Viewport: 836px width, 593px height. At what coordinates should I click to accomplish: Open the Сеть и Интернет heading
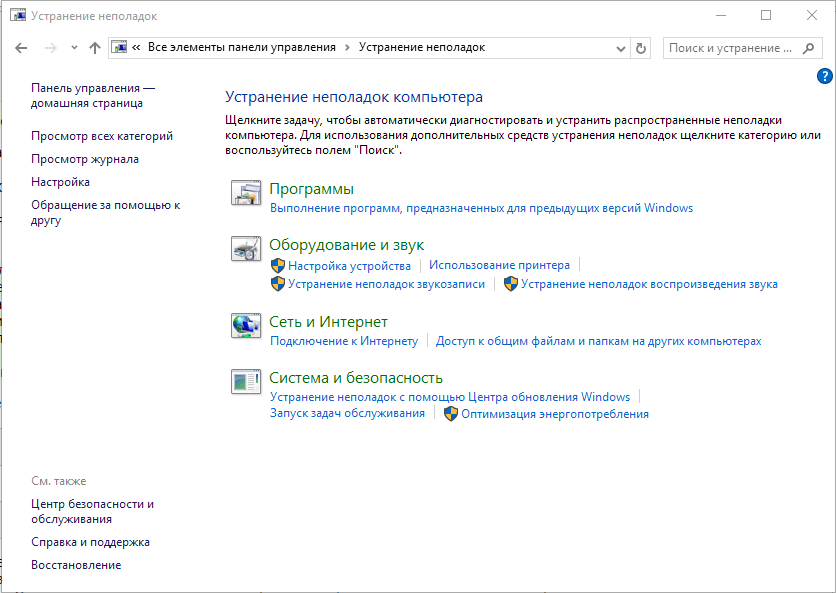click(x=328, y=322)
